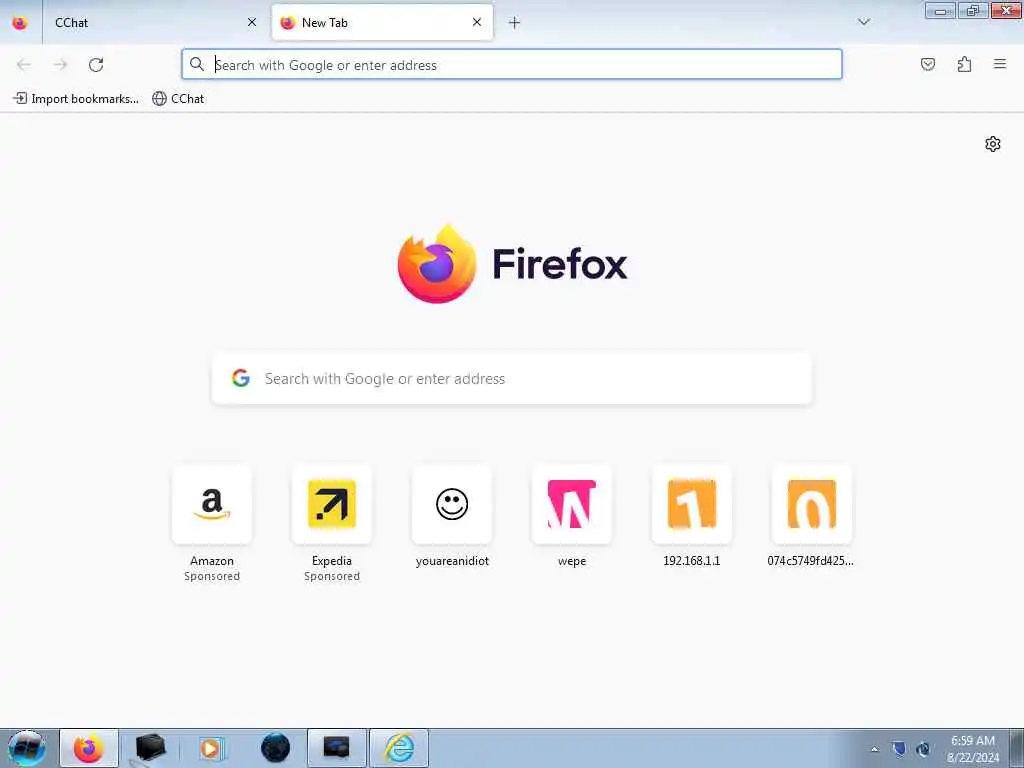This screenshot has width=1024, height=768.
Task: Open Save to Pocket
Action: click(928, 64)
